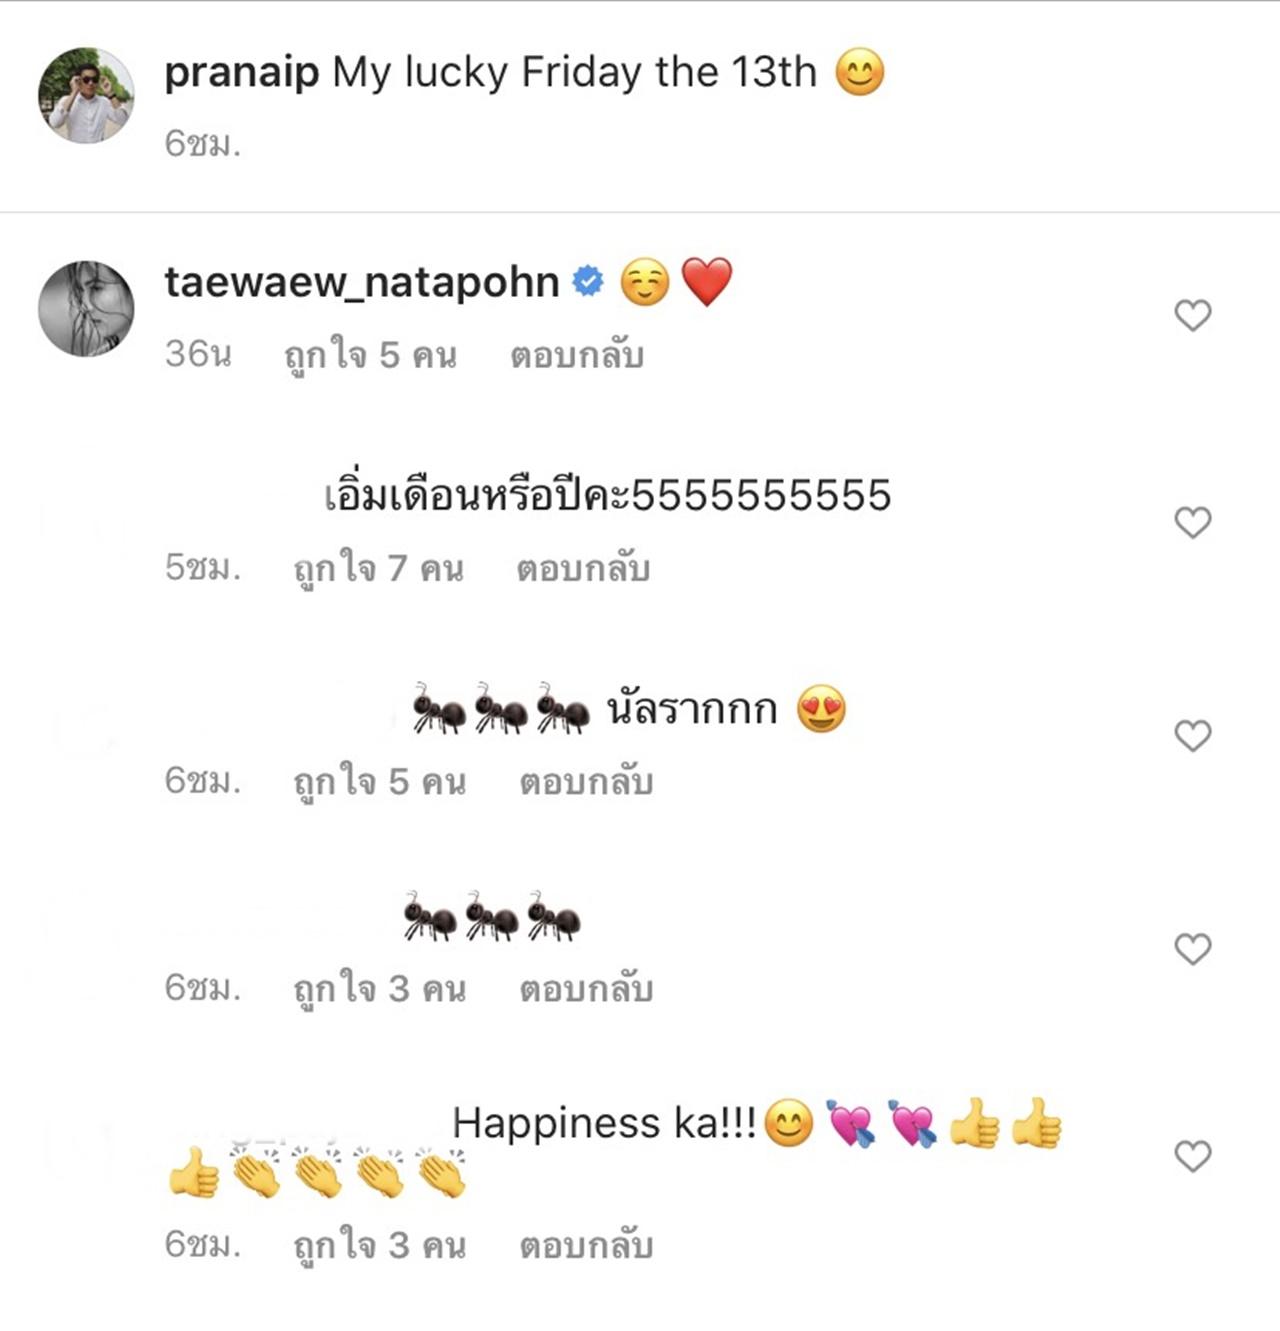Reply to the Happiness ka!!! comment

click(586, 1245)
